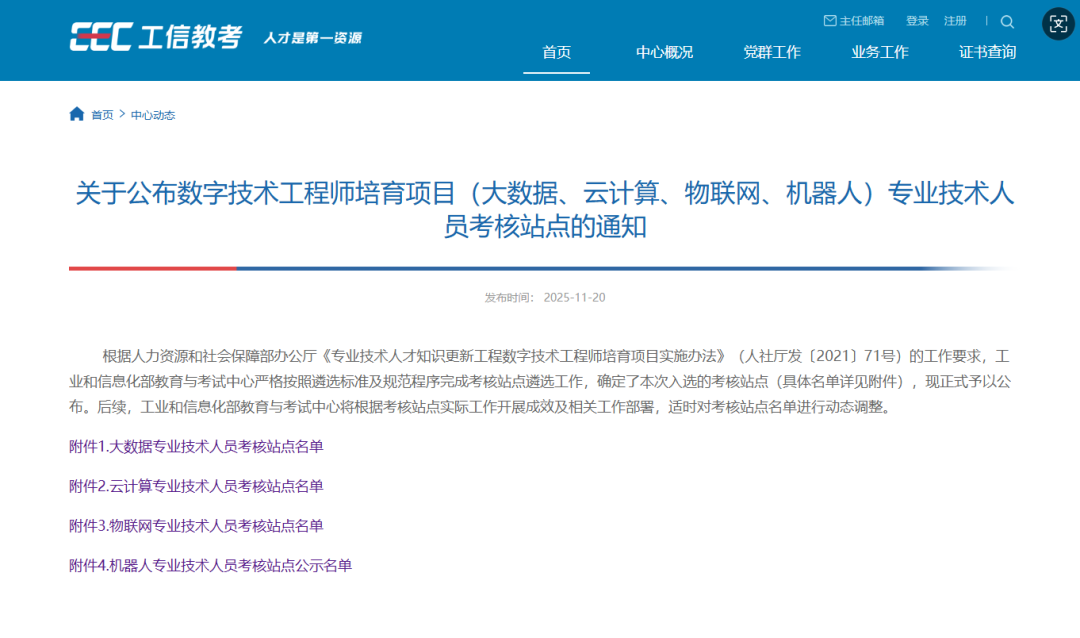Open 附件1 大数据 assessment site list
1080x638 pixels.
[196, 446]
